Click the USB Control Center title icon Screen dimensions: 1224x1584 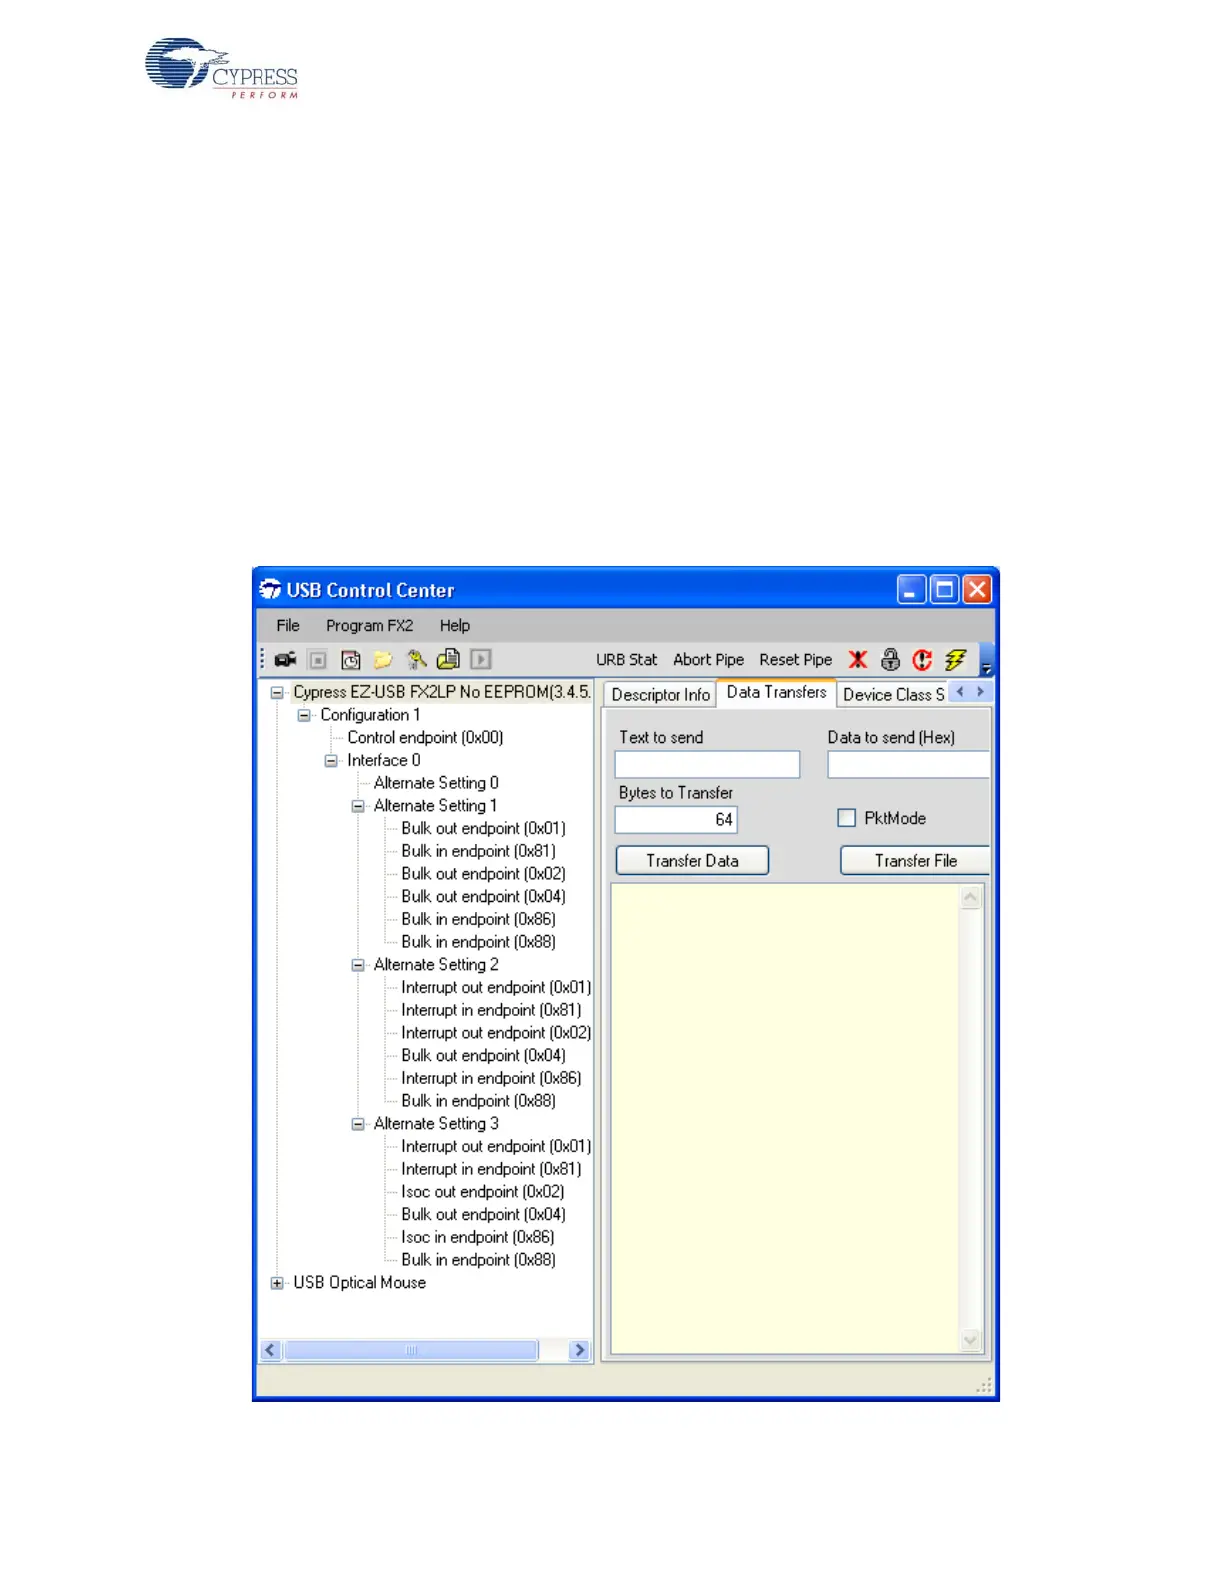270,590
